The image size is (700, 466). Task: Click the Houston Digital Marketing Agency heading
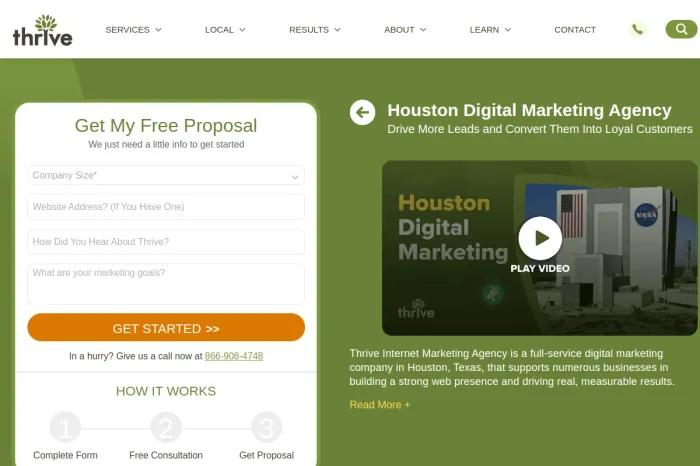(x=529, y=110)
